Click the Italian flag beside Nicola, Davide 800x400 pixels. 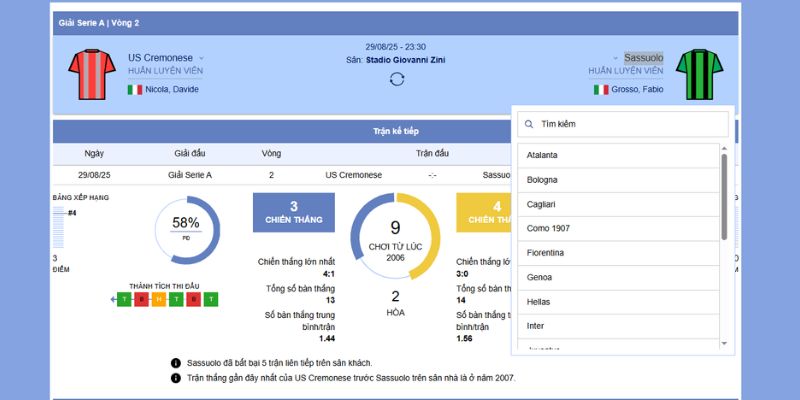(134, 89)
